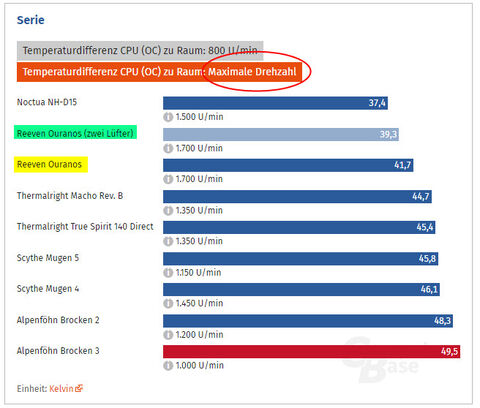This screenshot has height=408, width=480.
Task: Click info icon beside 1.200 U/min
Action: pyautogui.click(x=168, y=335)
